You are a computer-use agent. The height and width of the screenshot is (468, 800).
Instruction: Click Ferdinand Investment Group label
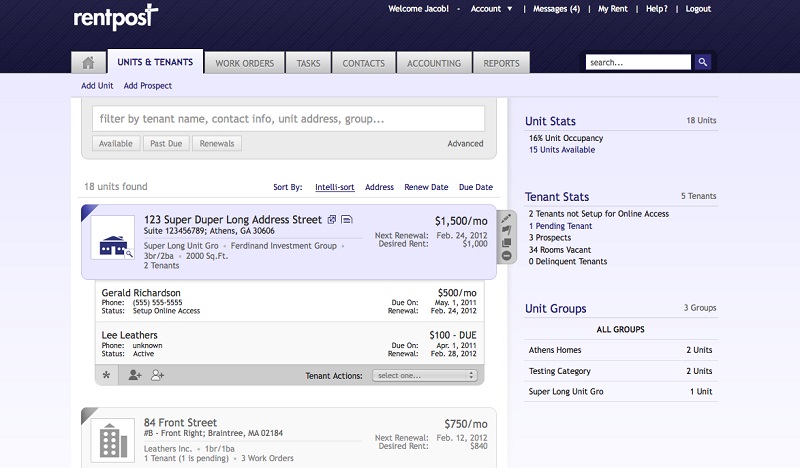click(284, 245)
